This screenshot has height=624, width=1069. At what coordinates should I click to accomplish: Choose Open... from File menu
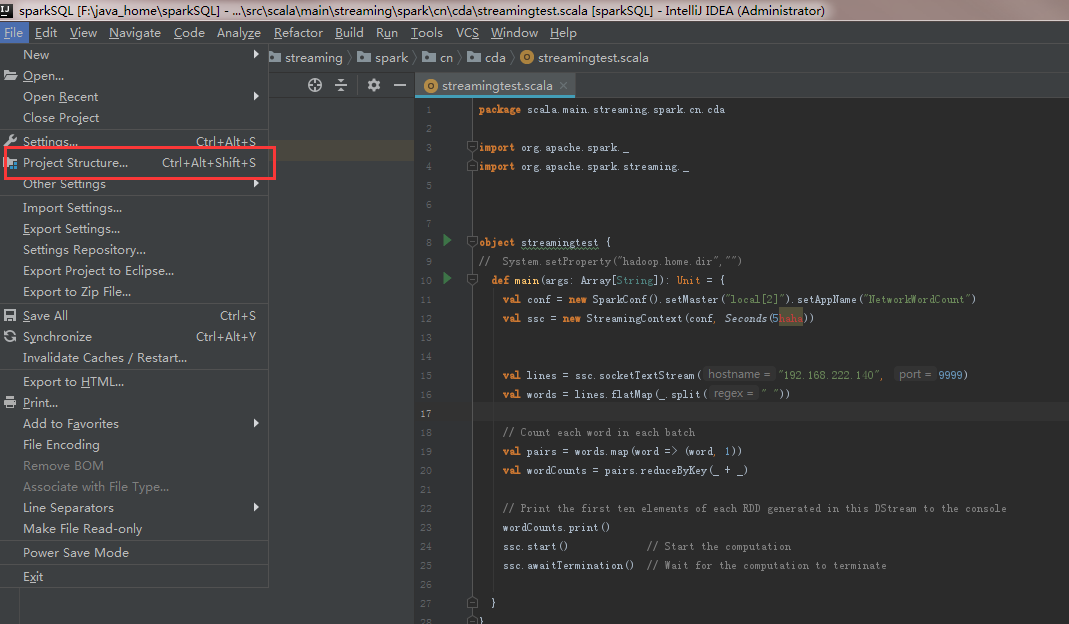pos(134,76)
